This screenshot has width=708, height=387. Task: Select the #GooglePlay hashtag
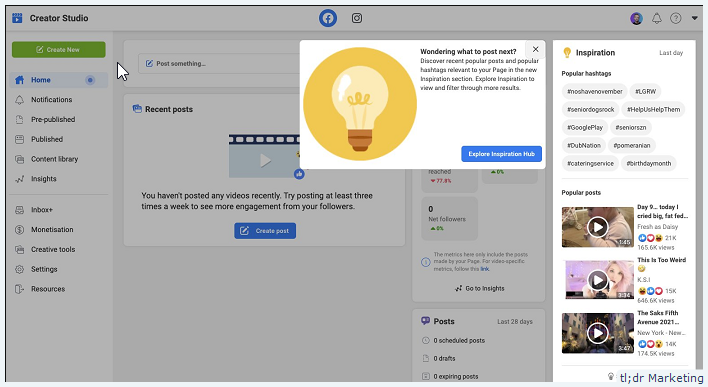[585, 128]
